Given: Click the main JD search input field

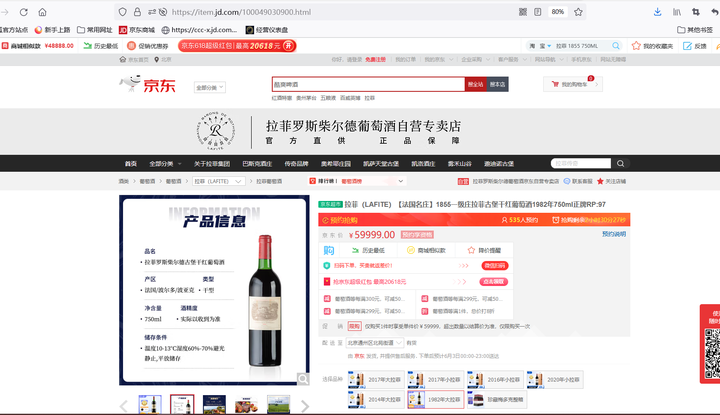Looking at the screenshot, I should pos(368,84).
